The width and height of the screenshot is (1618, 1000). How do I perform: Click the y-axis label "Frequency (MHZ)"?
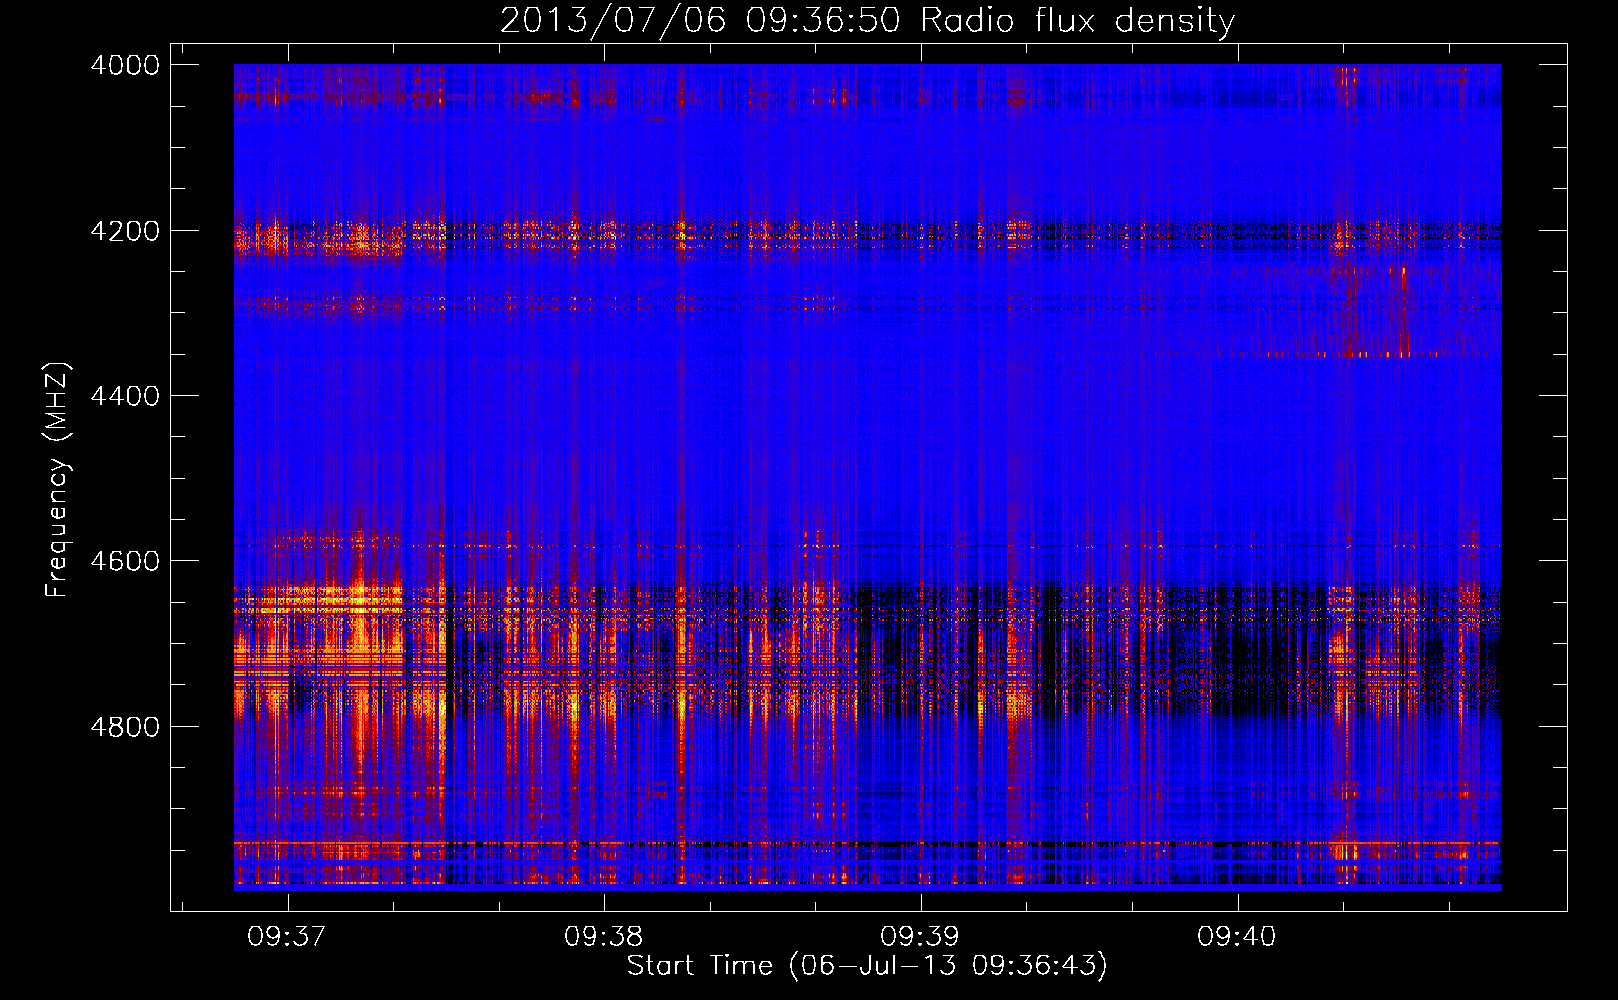[57, 480]
